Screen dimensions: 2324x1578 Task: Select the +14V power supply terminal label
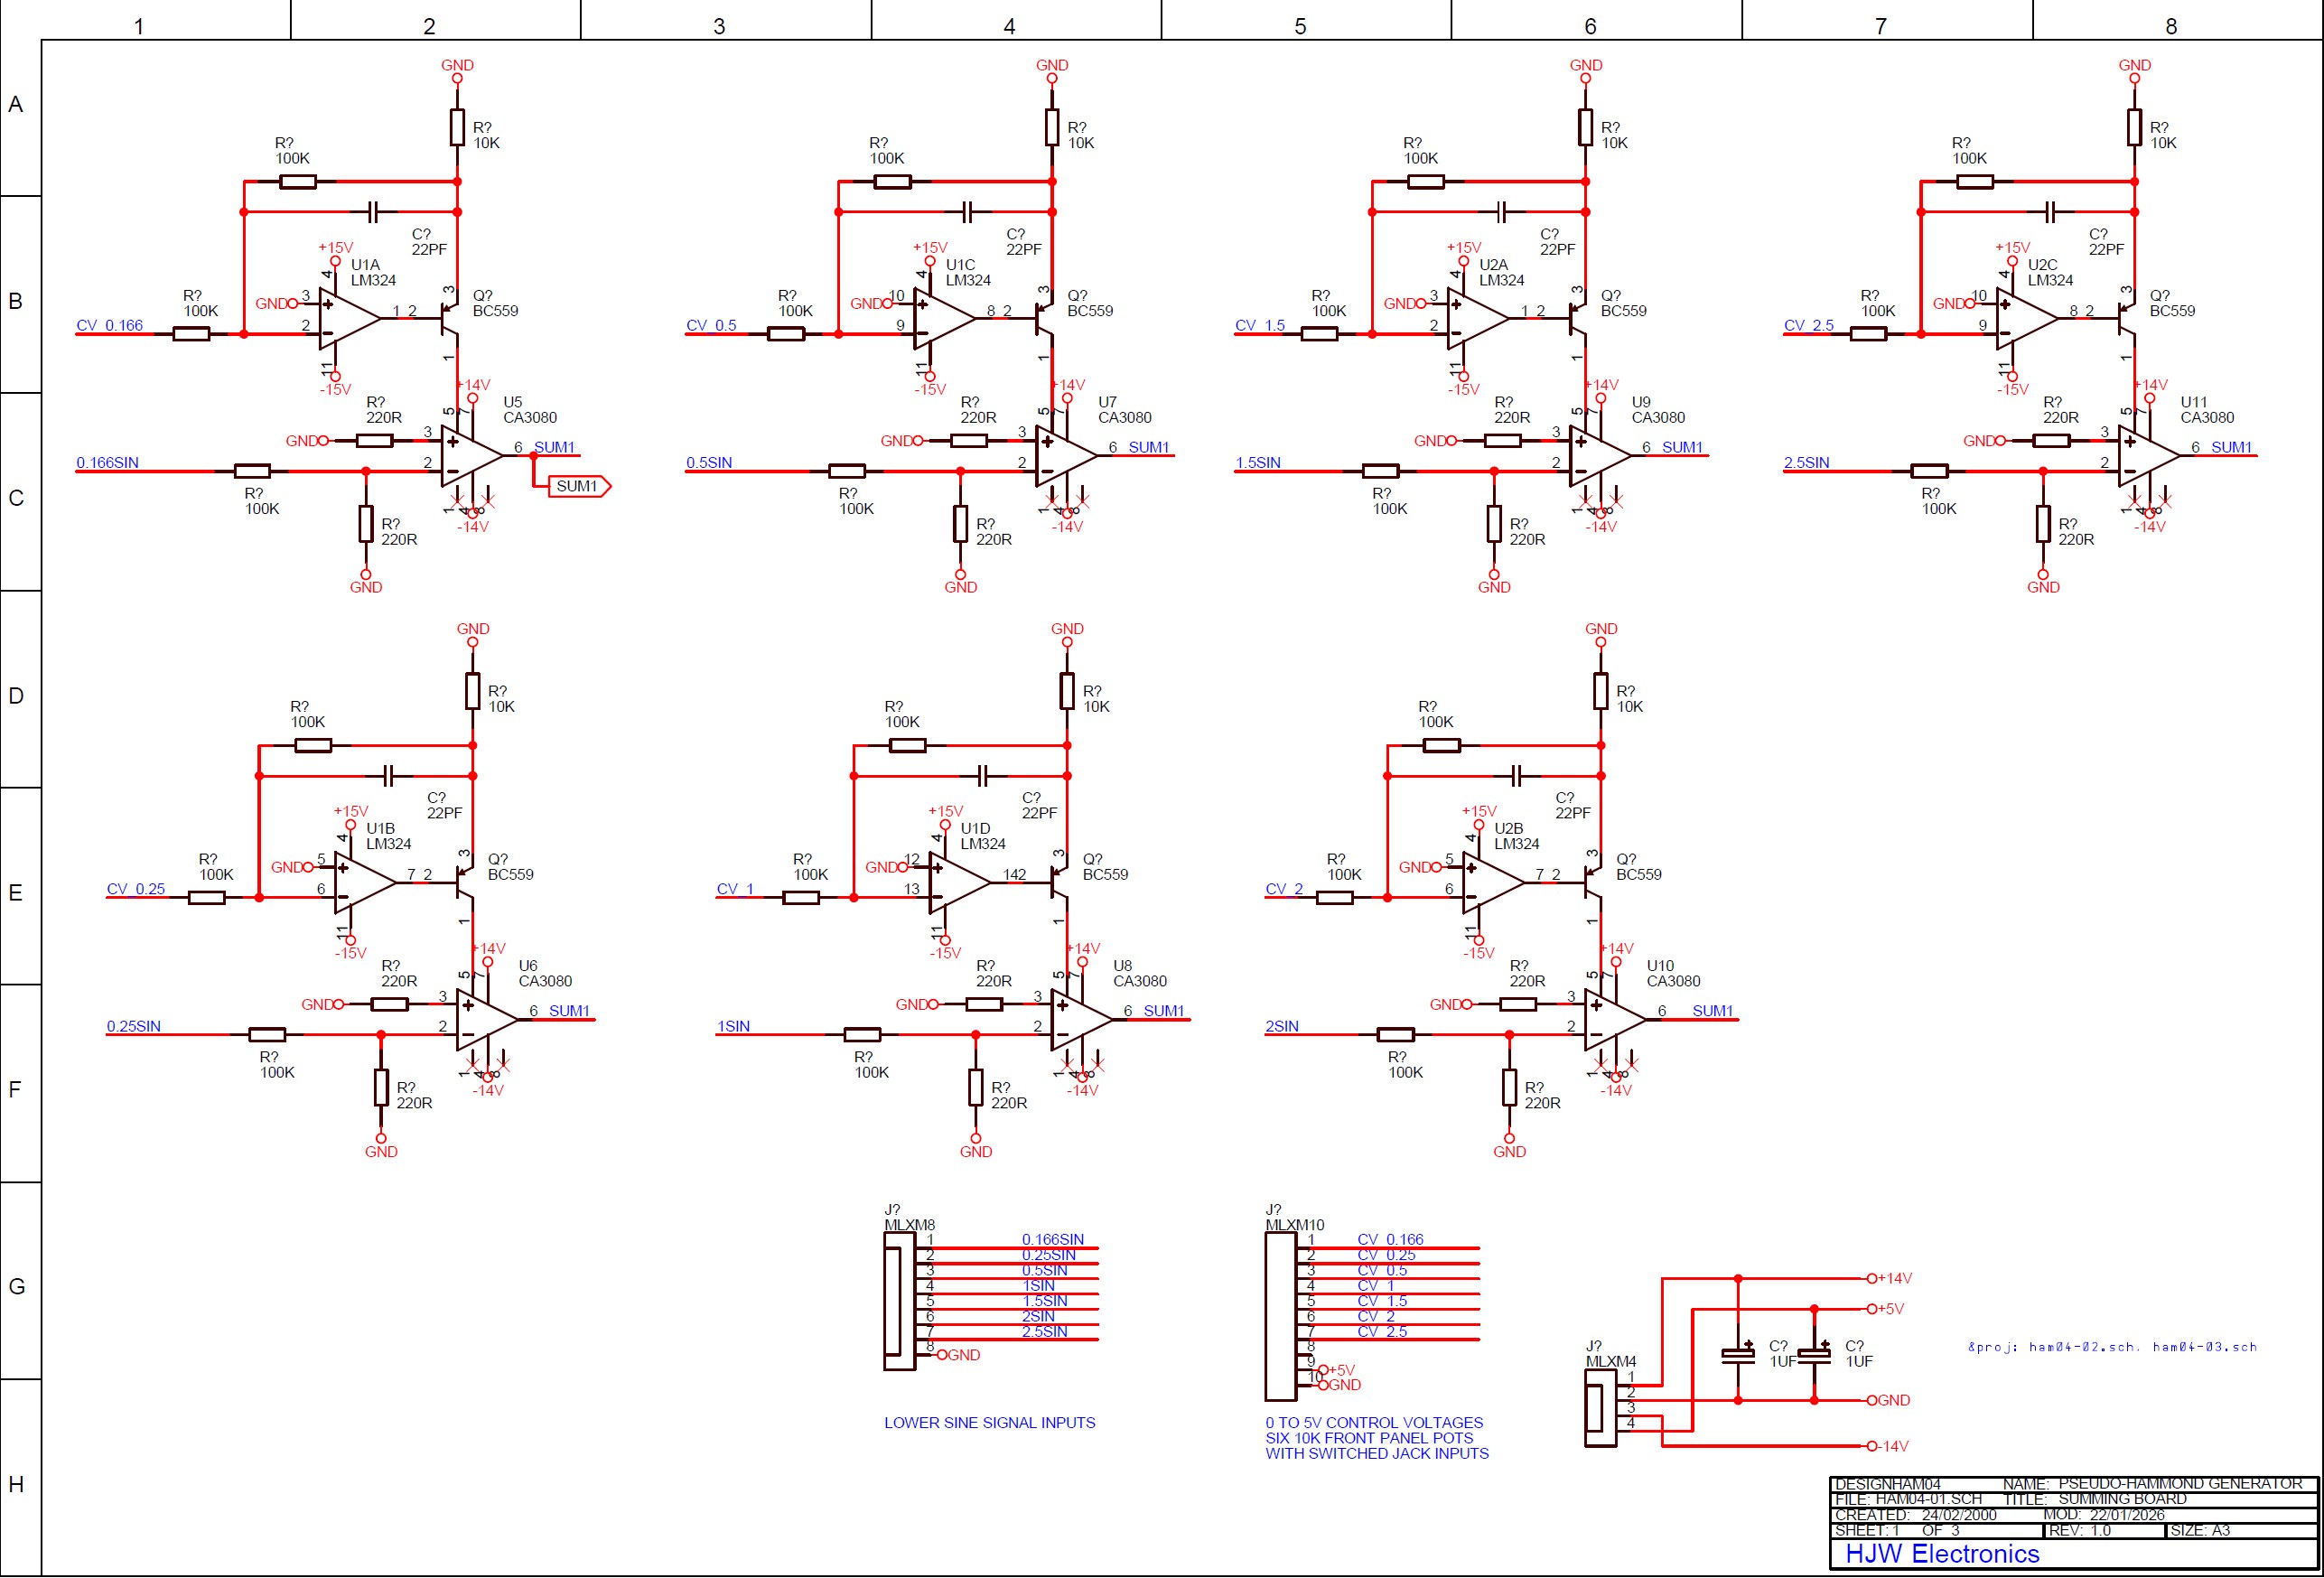(1894, 1278)
